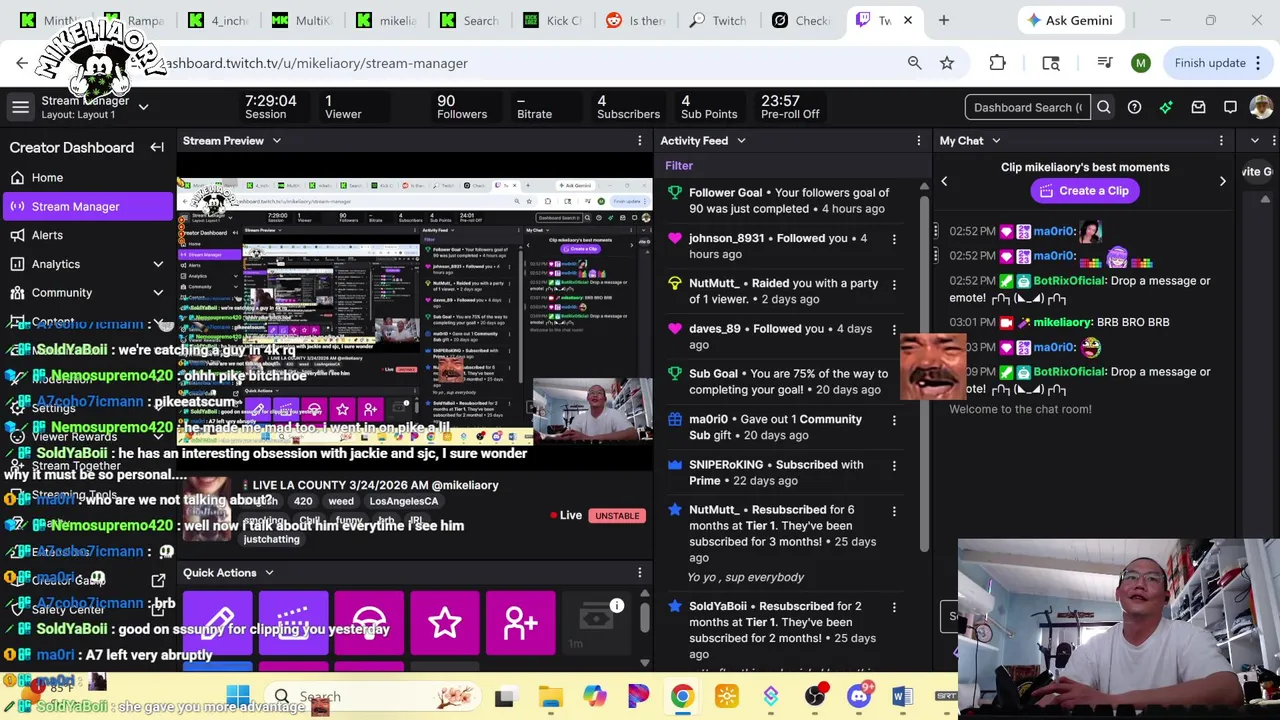Click the dashboard search magnifier button
1280x720 pixels.
coord(1103,107)
